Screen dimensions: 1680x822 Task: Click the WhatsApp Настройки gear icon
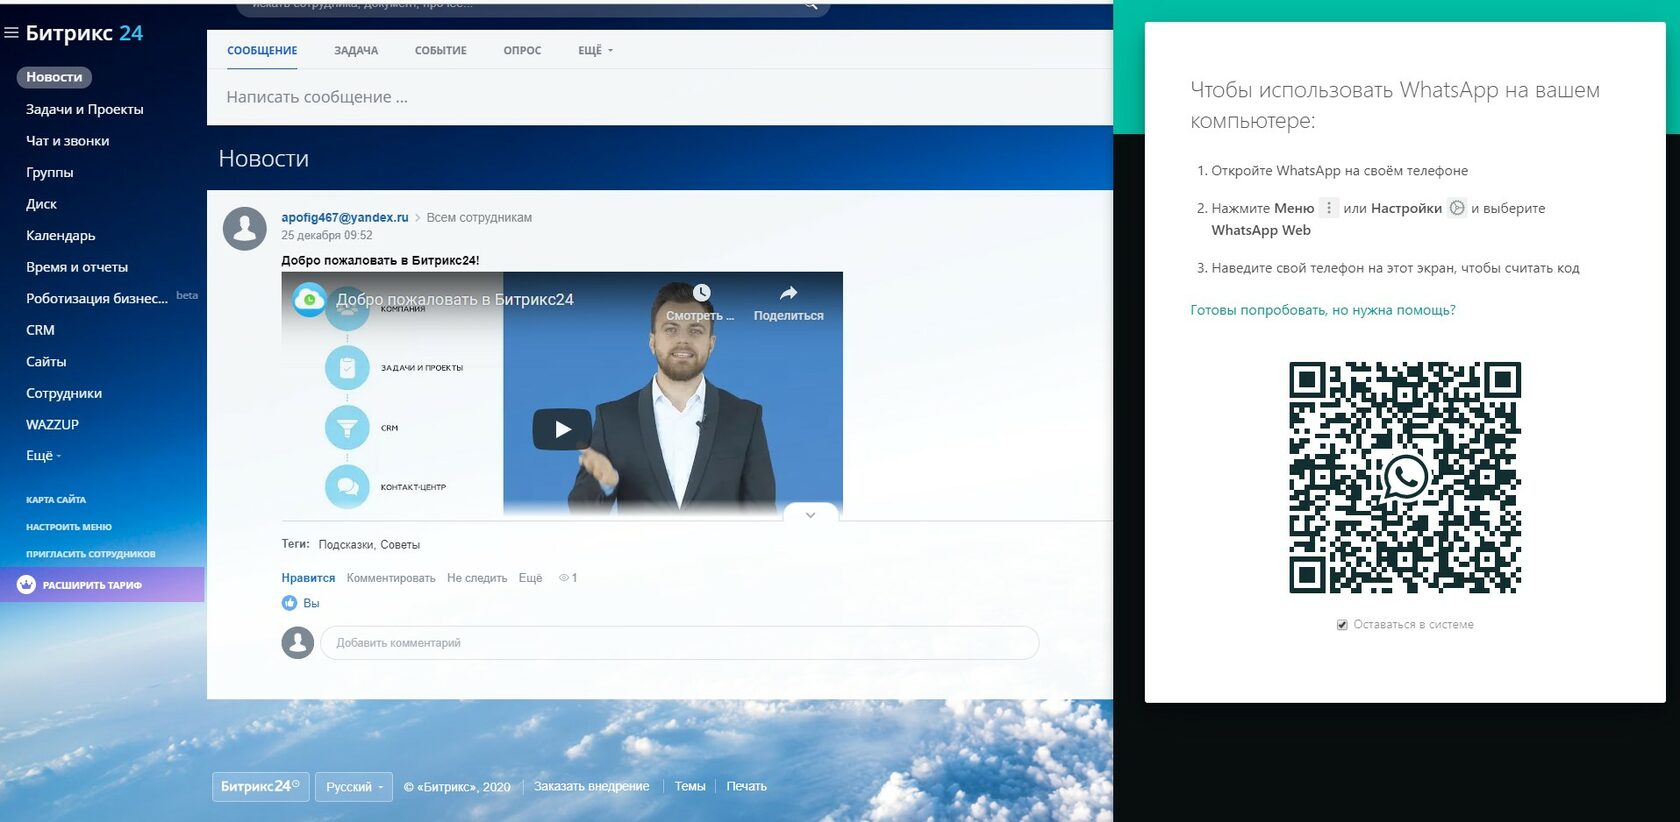(x=1457, y=208)
